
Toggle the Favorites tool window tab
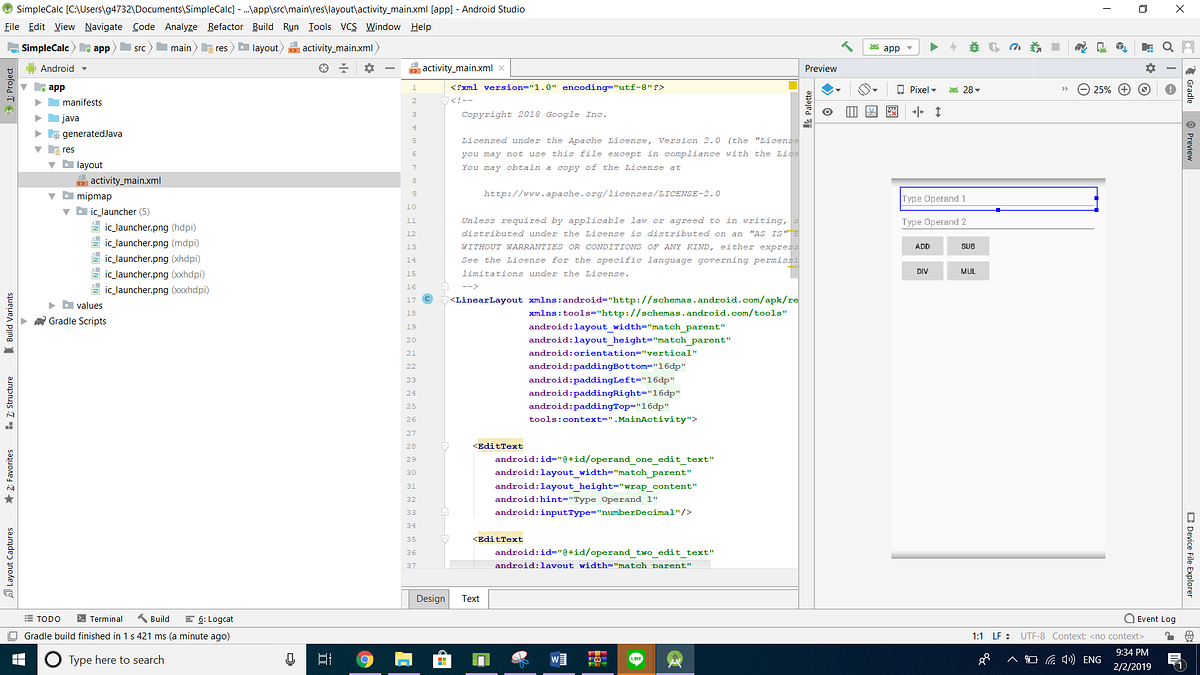tap(8, 475)
